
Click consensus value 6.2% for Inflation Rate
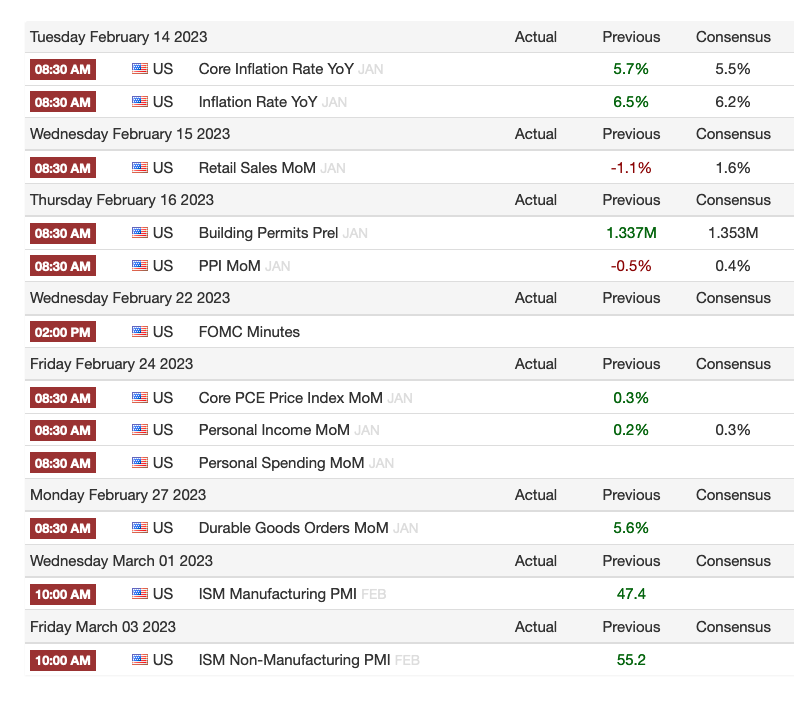point(733,102)
